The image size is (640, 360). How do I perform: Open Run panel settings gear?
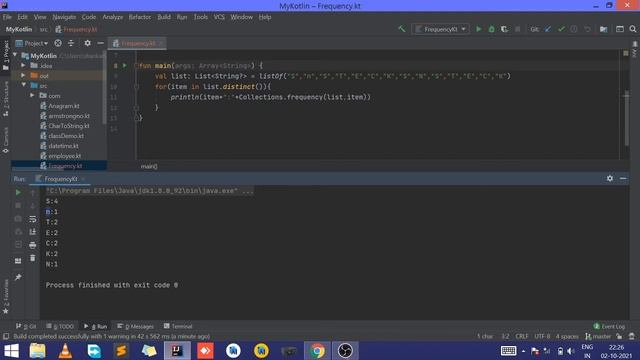tap(610, 178)
